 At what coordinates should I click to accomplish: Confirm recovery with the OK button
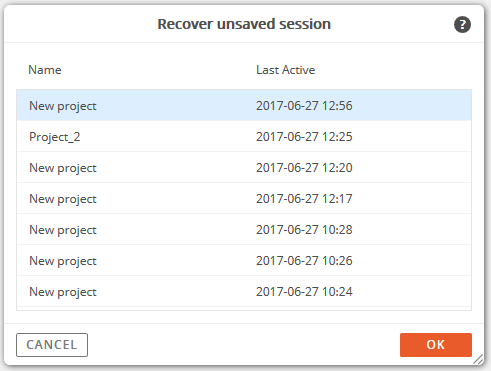tap(436, 345)
